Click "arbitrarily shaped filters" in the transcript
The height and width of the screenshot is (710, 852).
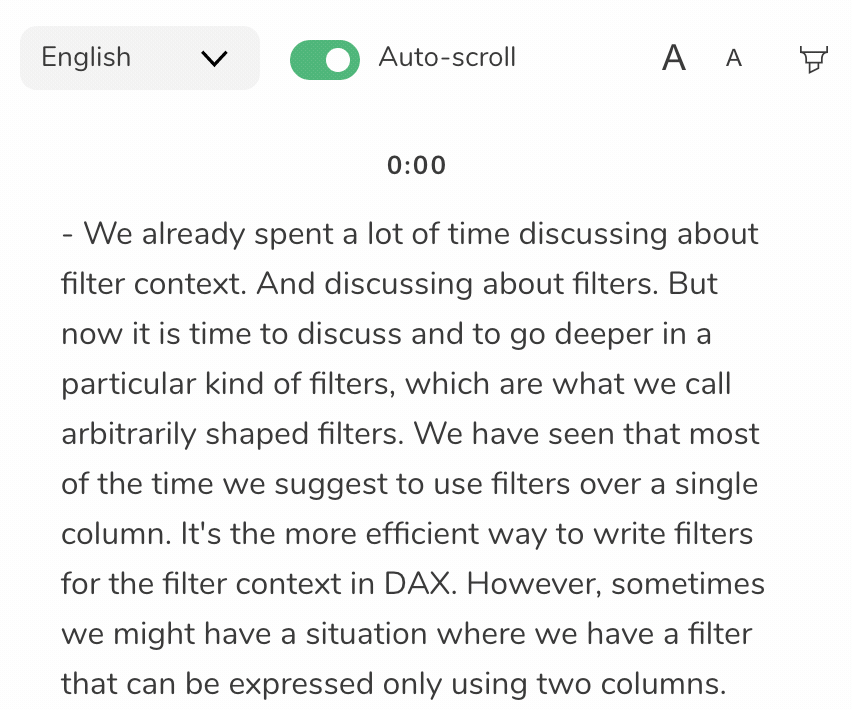pos(233,434)
